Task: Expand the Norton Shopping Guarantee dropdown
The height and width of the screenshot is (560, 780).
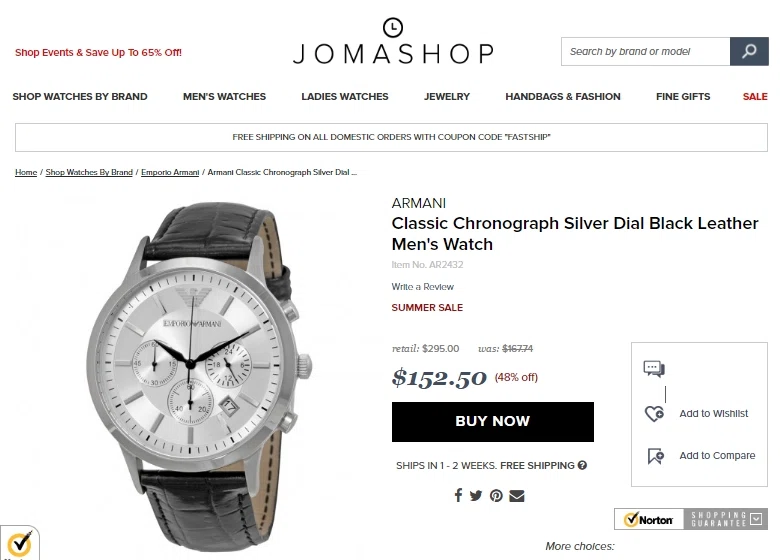Action: (x=756, y=519)
